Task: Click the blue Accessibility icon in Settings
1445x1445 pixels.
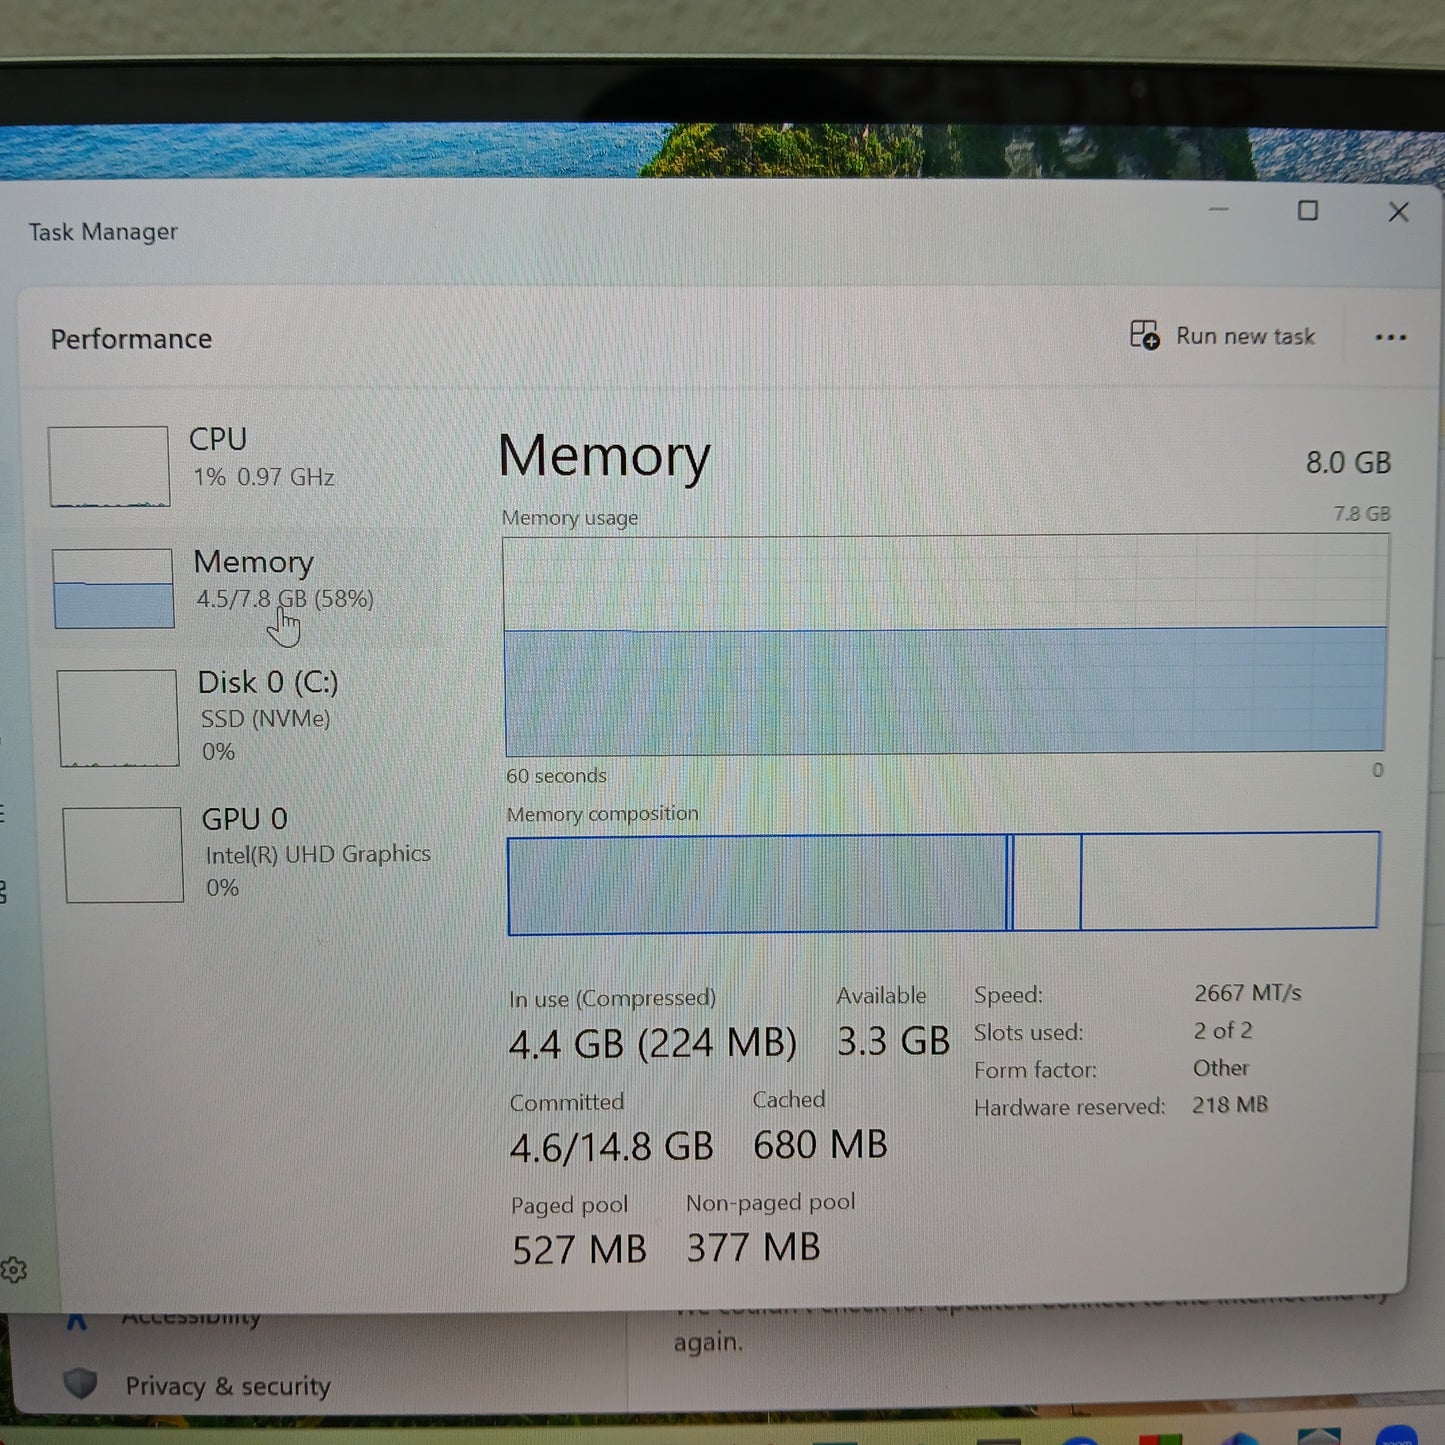Action: pos(76,1321)
